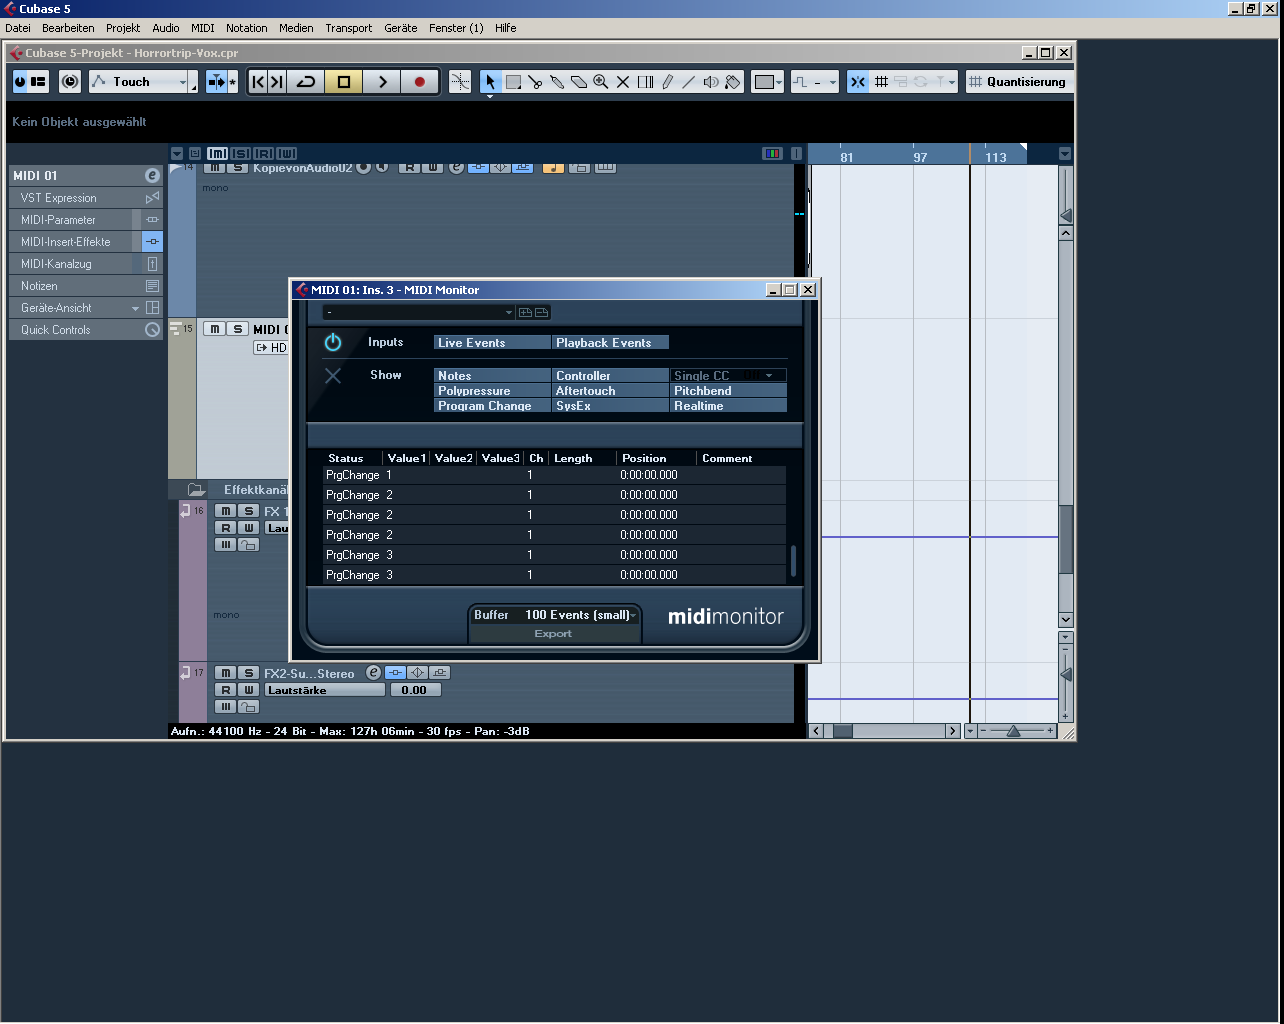Toggle Pitchbend display filter
Viewport: 1284px width, 1024px height.
click(729, 391)
